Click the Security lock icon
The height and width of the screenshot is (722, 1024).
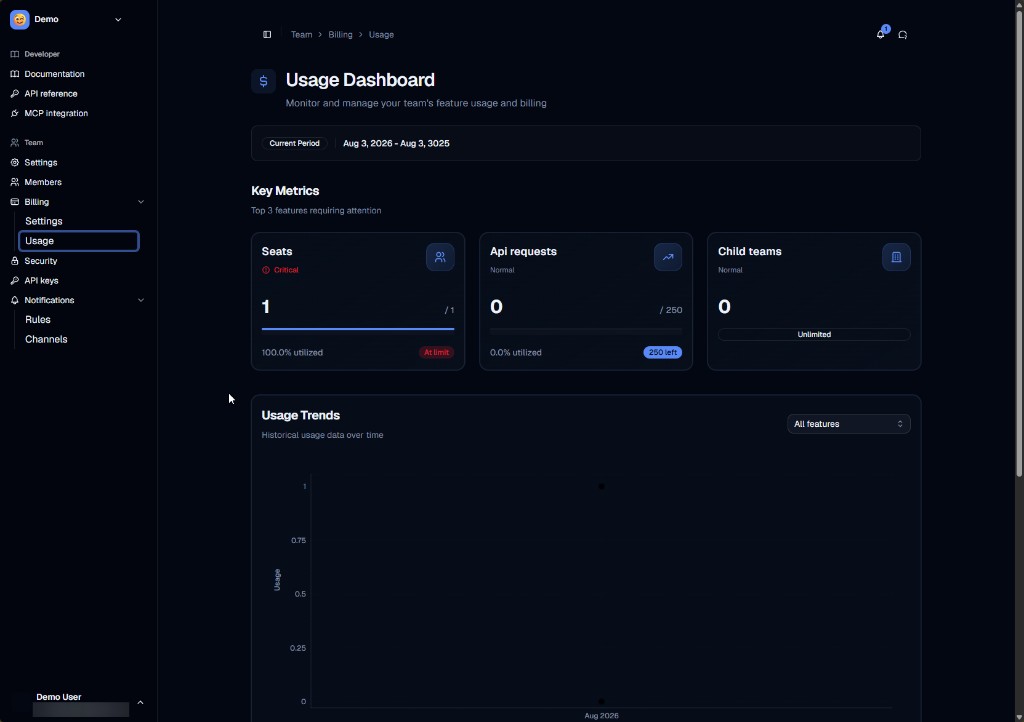point(14,260)
